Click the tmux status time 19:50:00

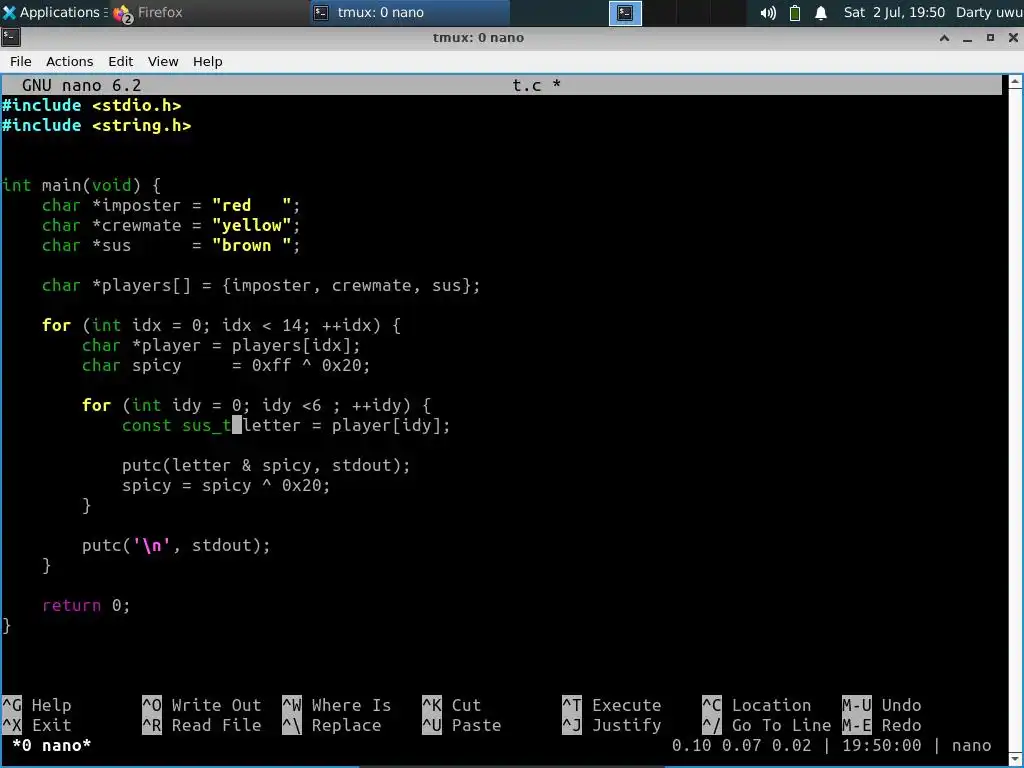882,745
